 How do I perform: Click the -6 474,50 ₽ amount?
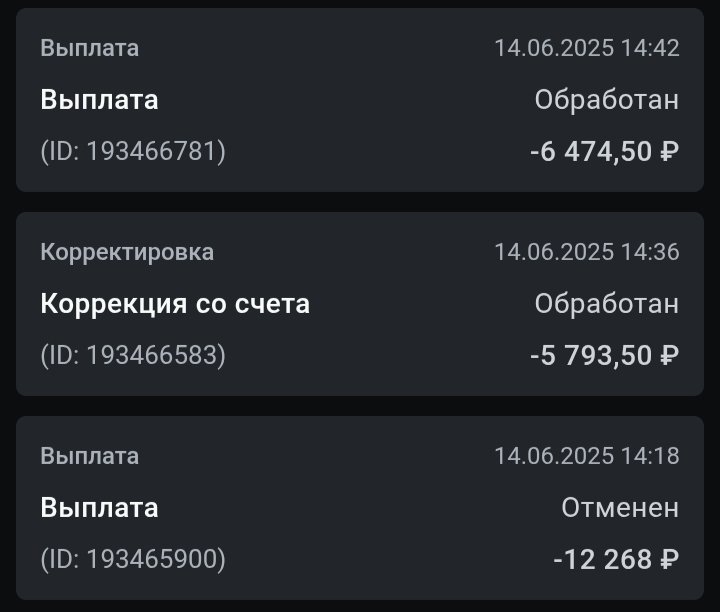pyautogui.click(x=604, y=151)
